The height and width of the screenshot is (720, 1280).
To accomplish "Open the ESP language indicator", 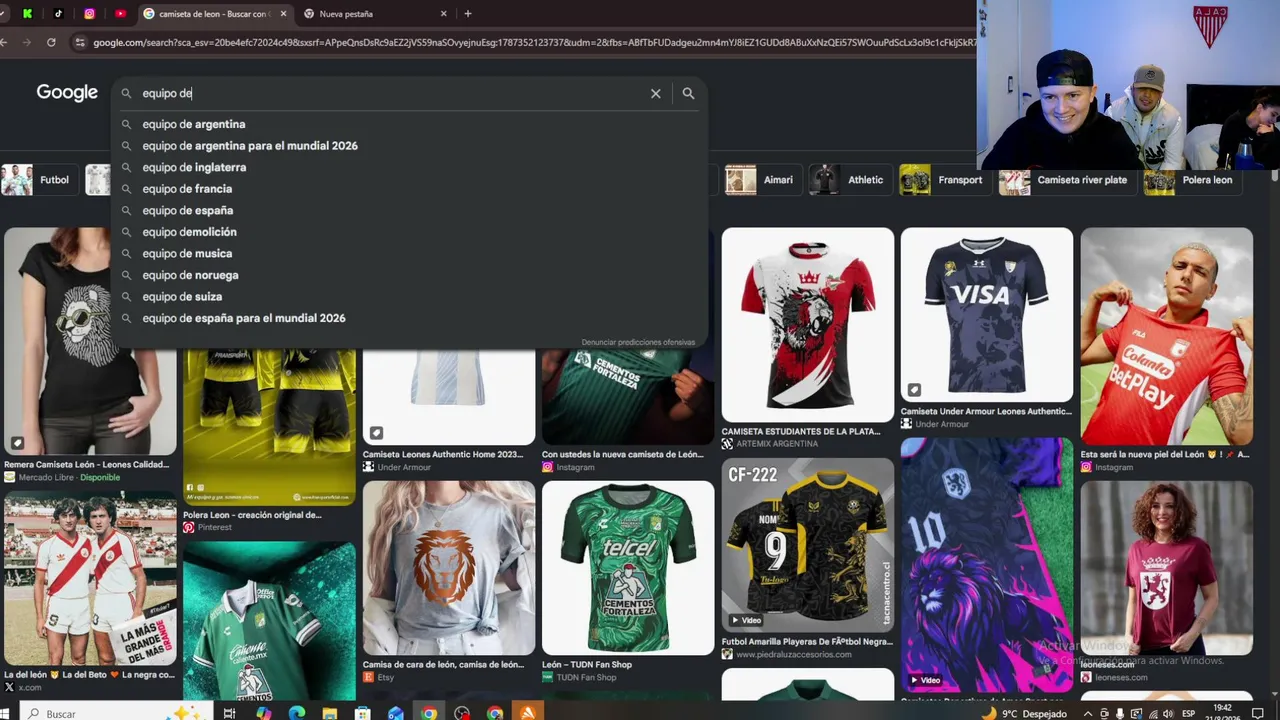I will pyautogui.click(x=1189, y=713).
